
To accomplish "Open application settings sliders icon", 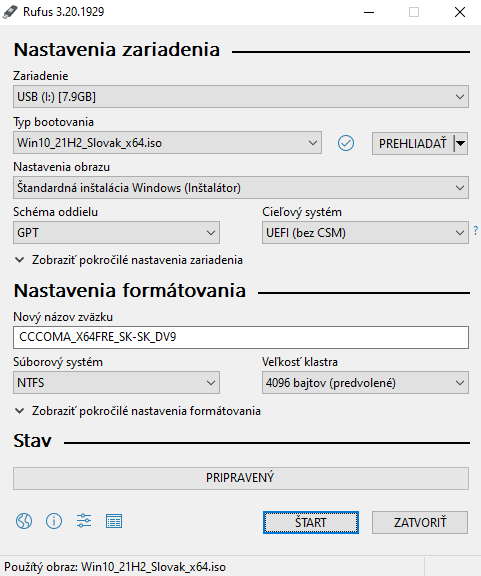I will pos(84,521).
